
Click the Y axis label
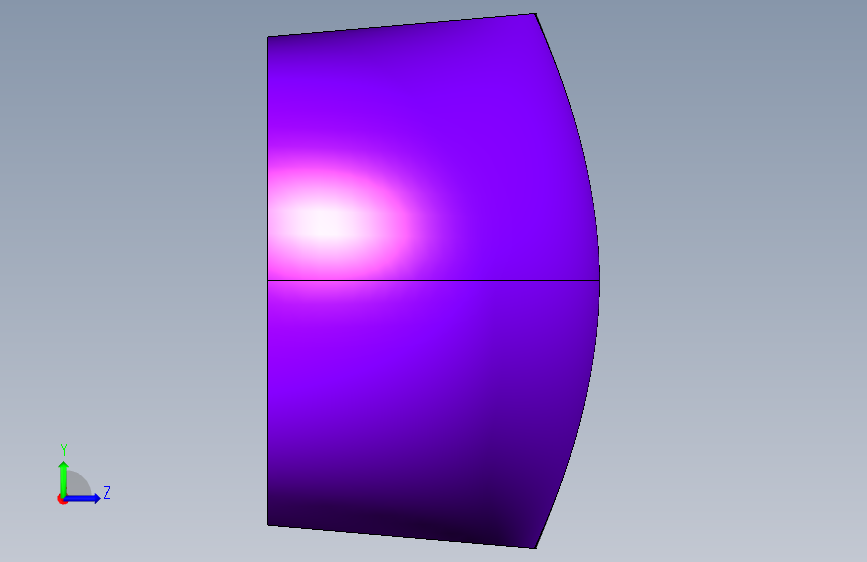64,450
